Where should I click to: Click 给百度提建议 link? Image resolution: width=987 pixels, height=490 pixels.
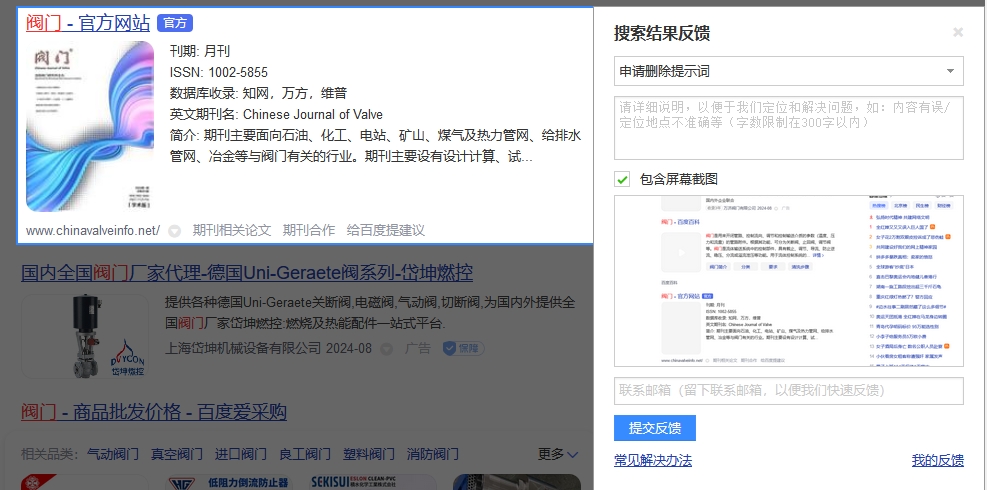click(x=385, y=231)
